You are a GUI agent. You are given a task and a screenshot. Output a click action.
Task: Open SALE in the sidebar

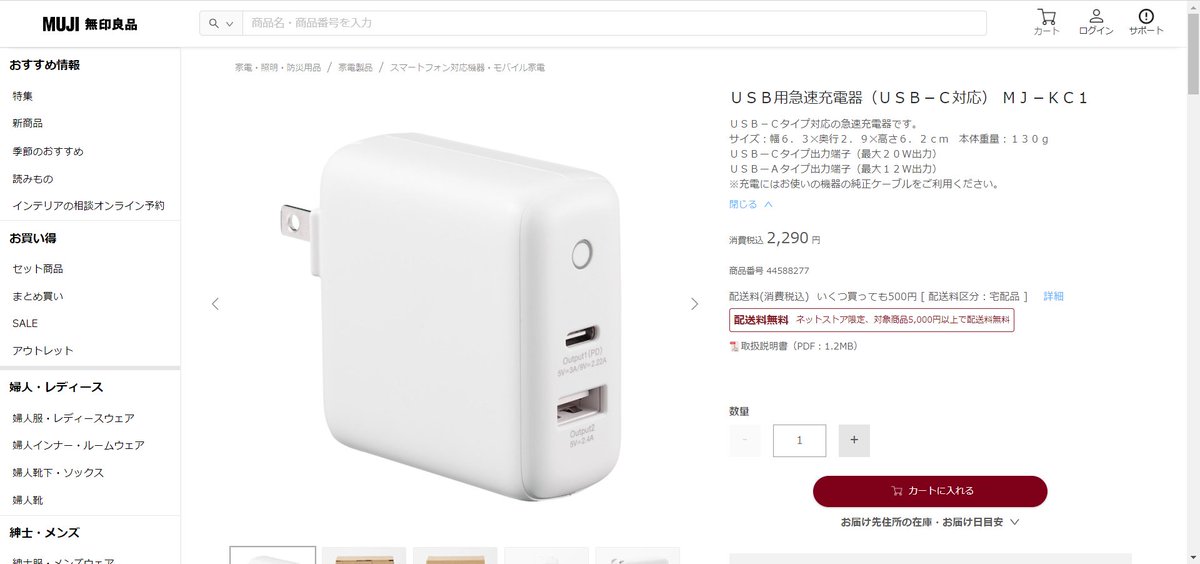[x=25, y=323]
